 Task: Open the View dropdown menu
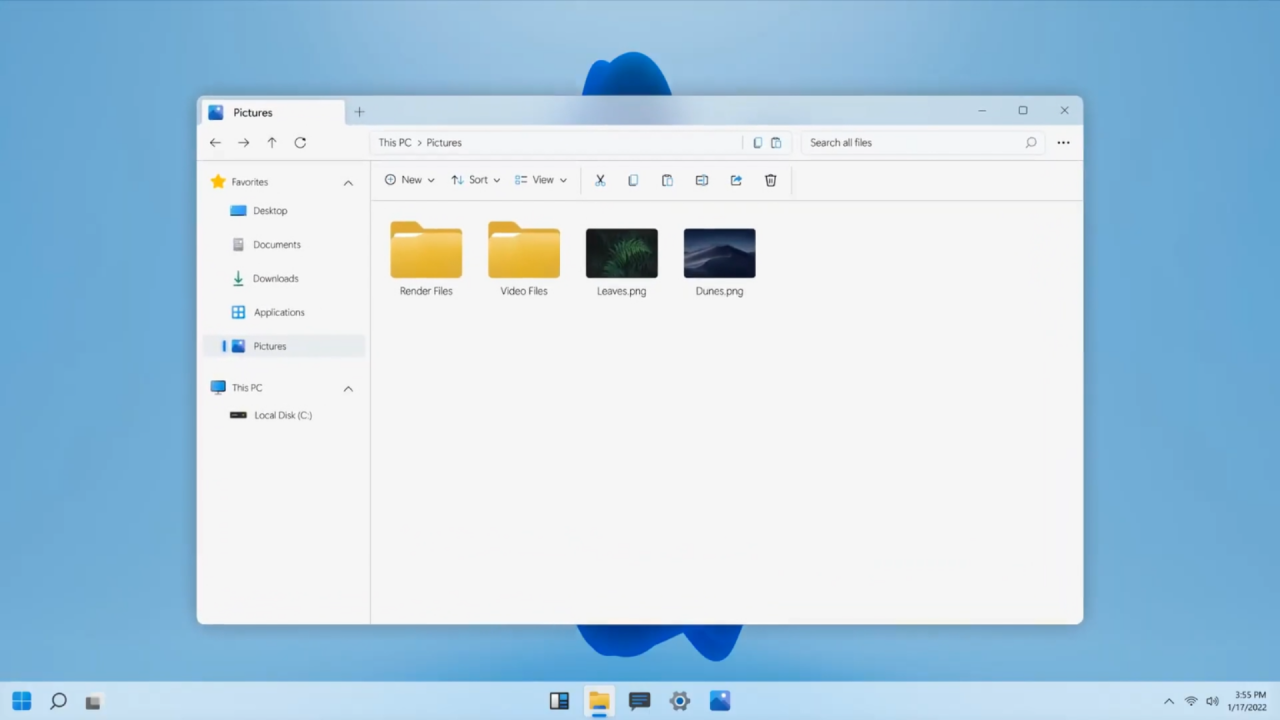(541, 180)
